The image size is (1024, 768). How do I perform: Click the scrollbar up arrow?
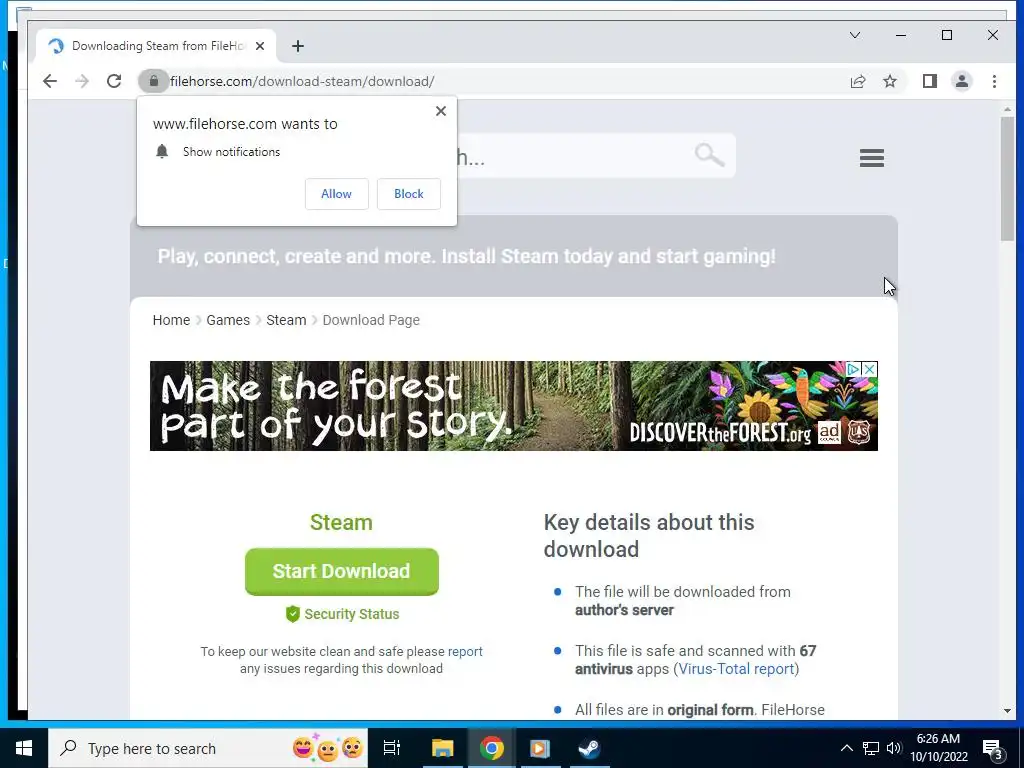(1008, 109)
